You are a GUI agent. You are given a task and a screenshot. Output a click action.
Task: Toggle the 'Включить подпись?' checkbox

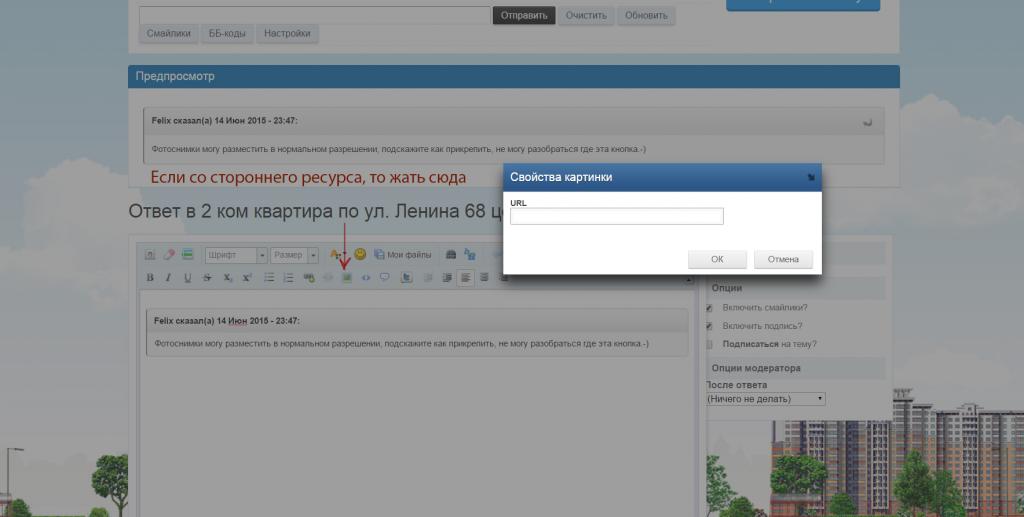pyautogui.click(x=709, y=326)
